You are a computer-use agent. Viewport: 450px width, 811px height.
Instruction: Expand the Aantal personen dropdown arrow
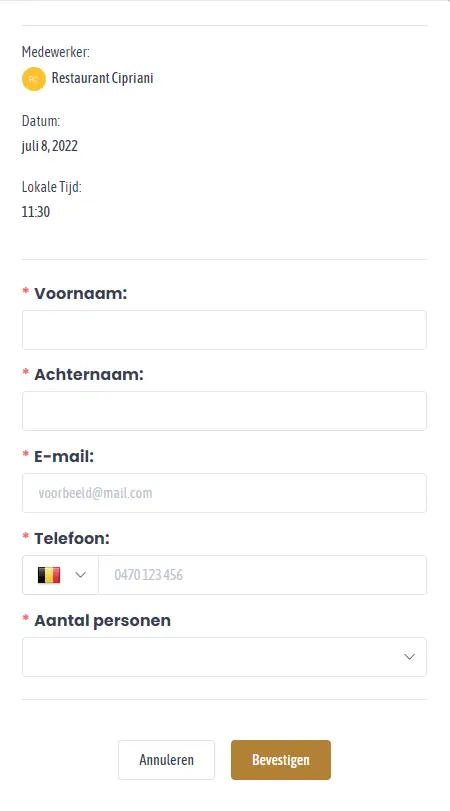tap(409, 657)
